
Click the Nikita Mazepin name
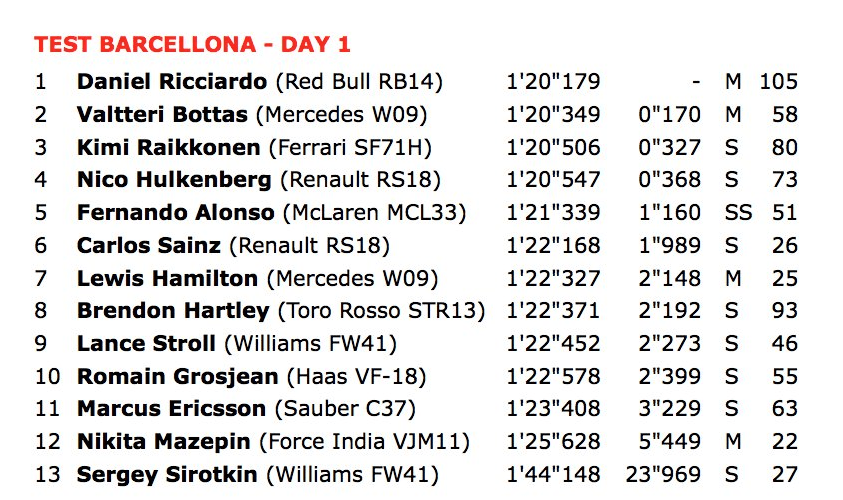(x=164, y=442)
